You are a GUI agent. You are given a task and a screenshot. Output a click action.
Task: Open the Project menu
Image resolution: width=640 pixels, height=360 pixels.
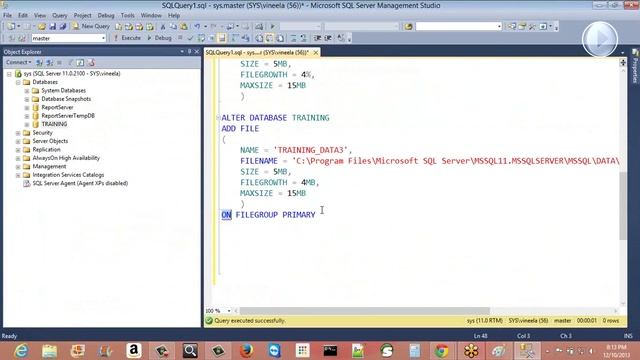tap(82, 16)
